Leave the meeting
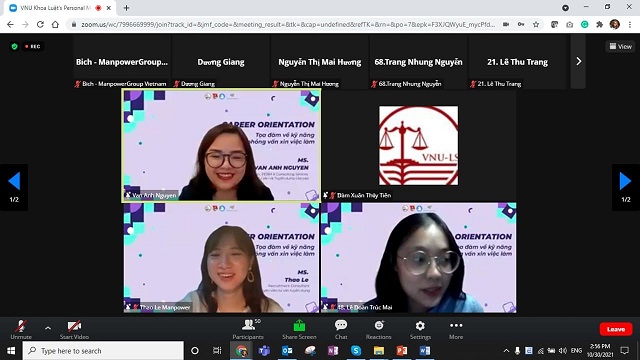The width and height of the screenshot is (640, 360). tap(616, 329)
